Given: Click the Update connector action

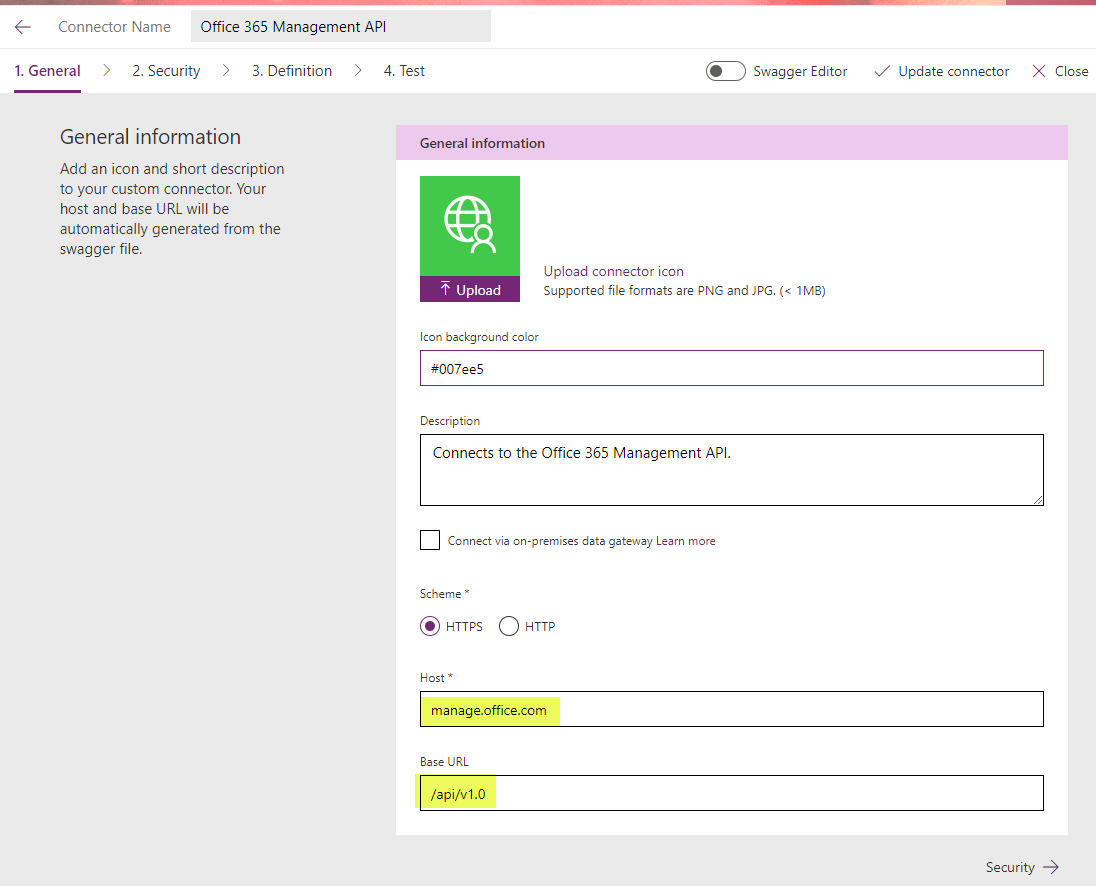Looking at the screenshot, I should (952, 71).
